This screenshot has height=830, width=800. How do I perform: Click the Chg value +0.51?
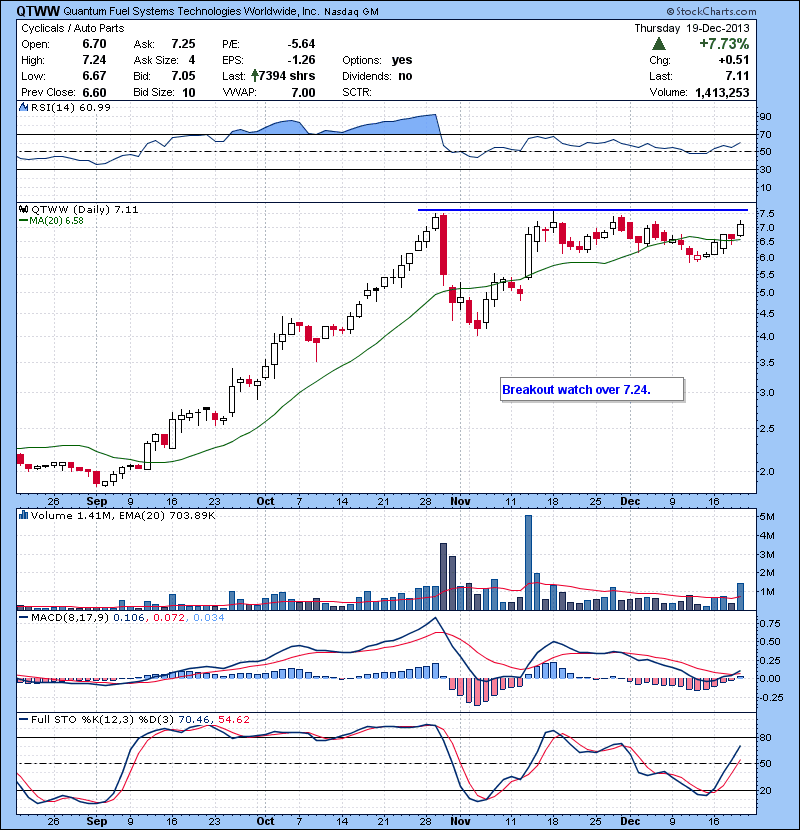(x=734, y=60)
